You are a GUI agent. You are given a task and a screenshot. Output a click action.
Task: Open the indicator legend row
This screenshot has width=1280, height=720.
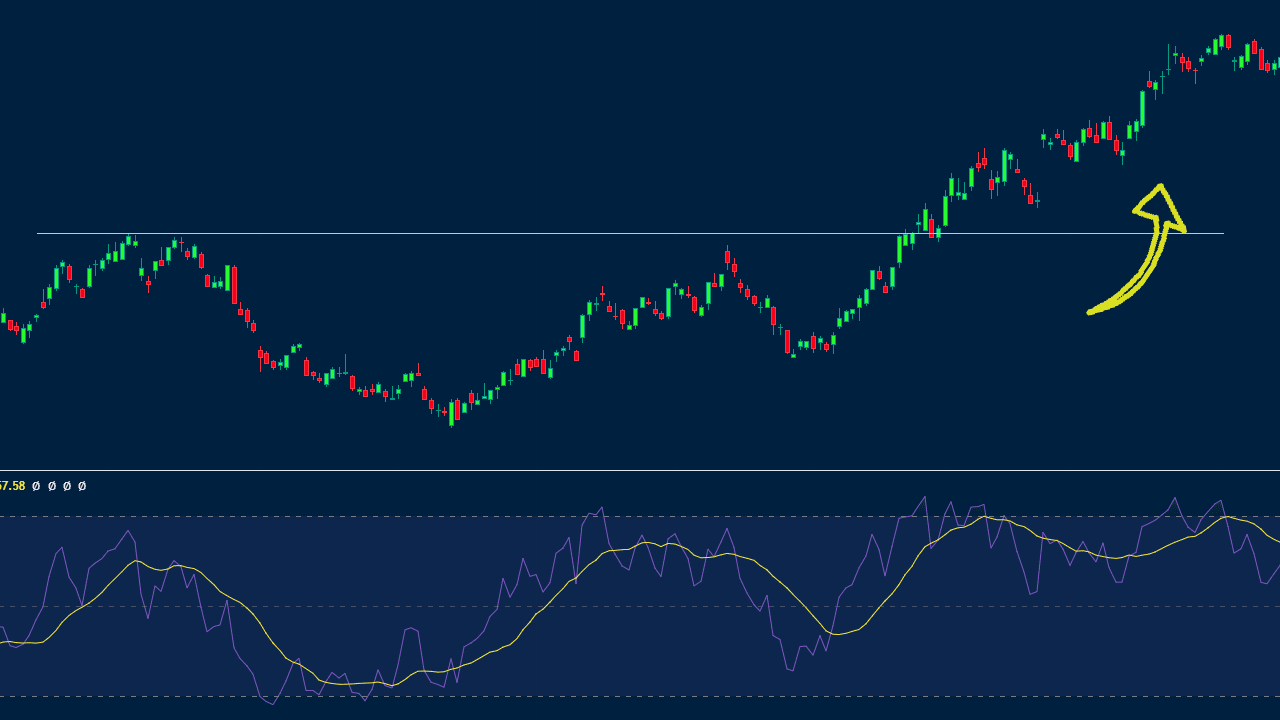click(45, 487)
